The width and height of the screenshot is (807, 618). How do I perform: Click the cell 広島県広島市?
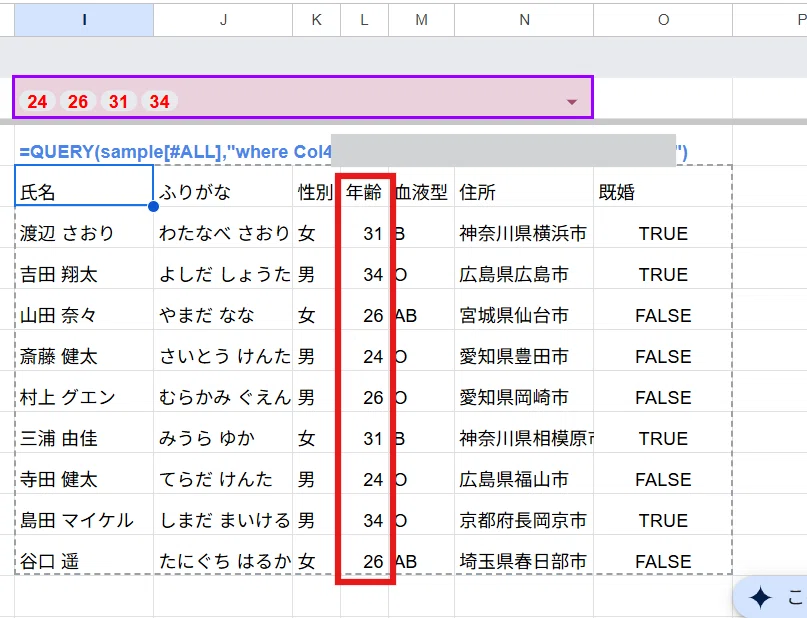(x=524, y=268)
